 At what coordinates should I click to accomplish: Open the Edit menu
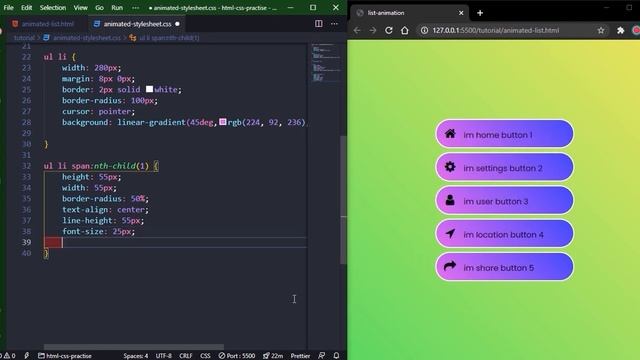(27, 8)
